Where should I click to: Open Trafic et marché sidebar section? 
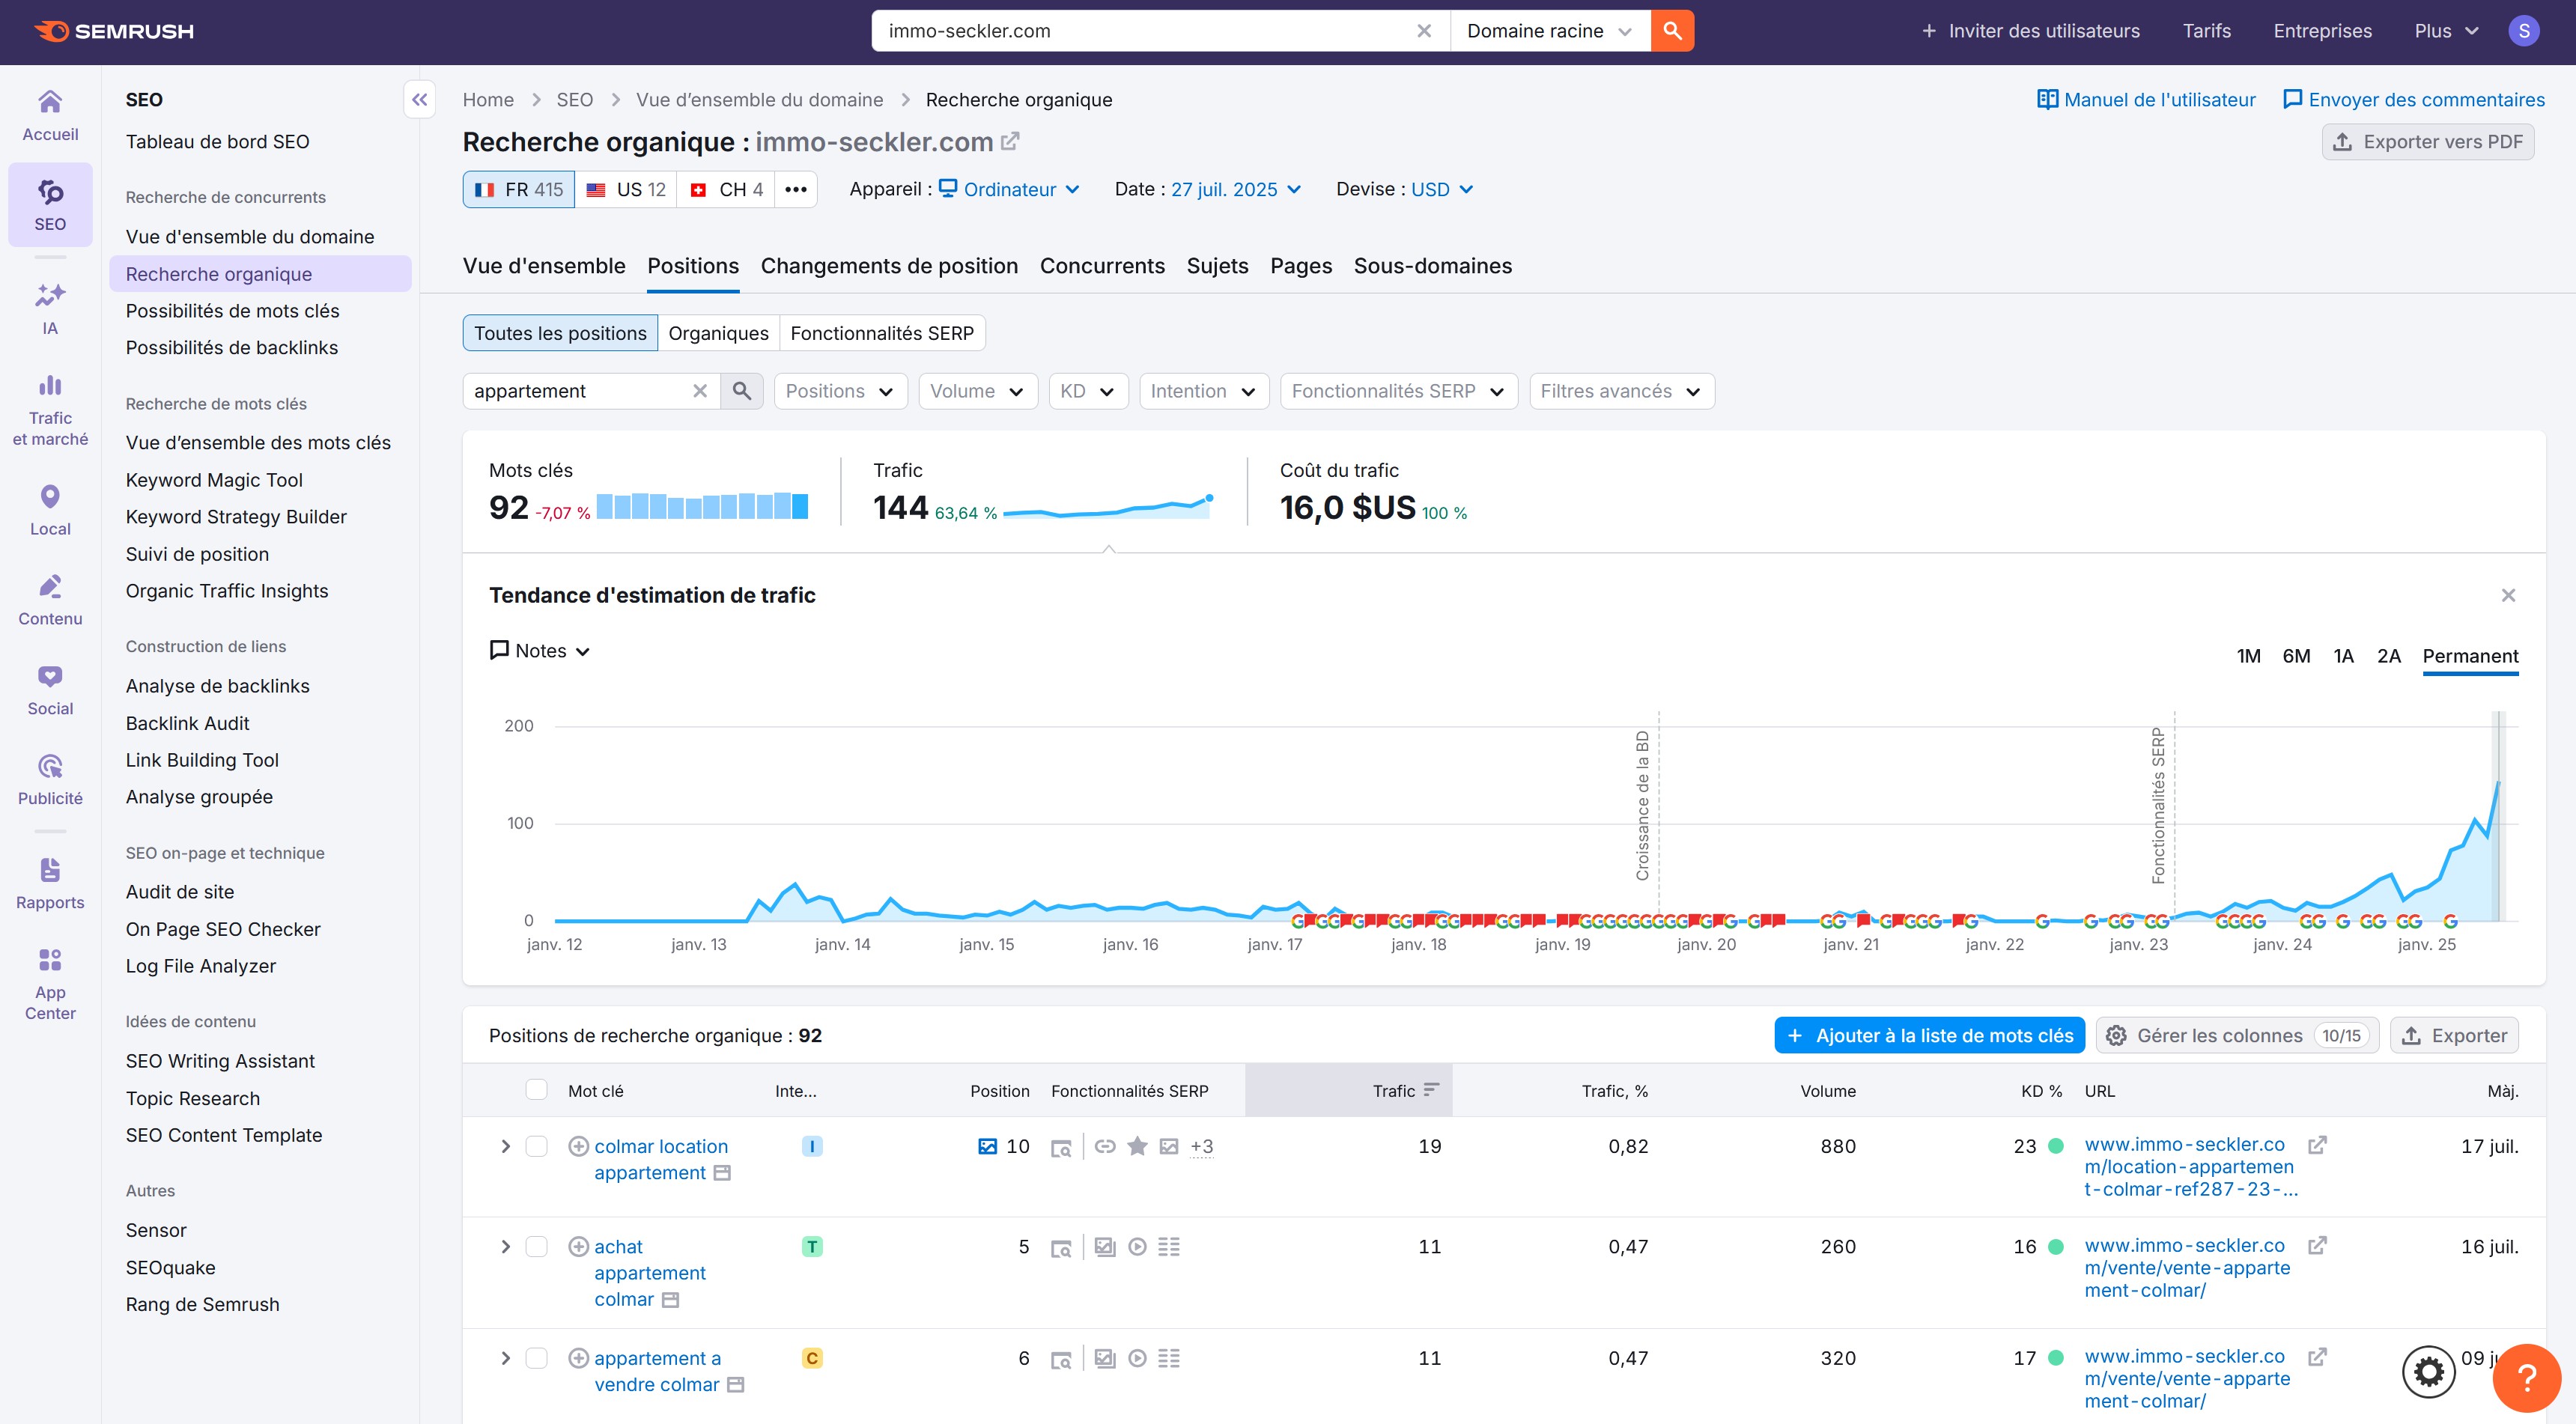tap(50, 410)
